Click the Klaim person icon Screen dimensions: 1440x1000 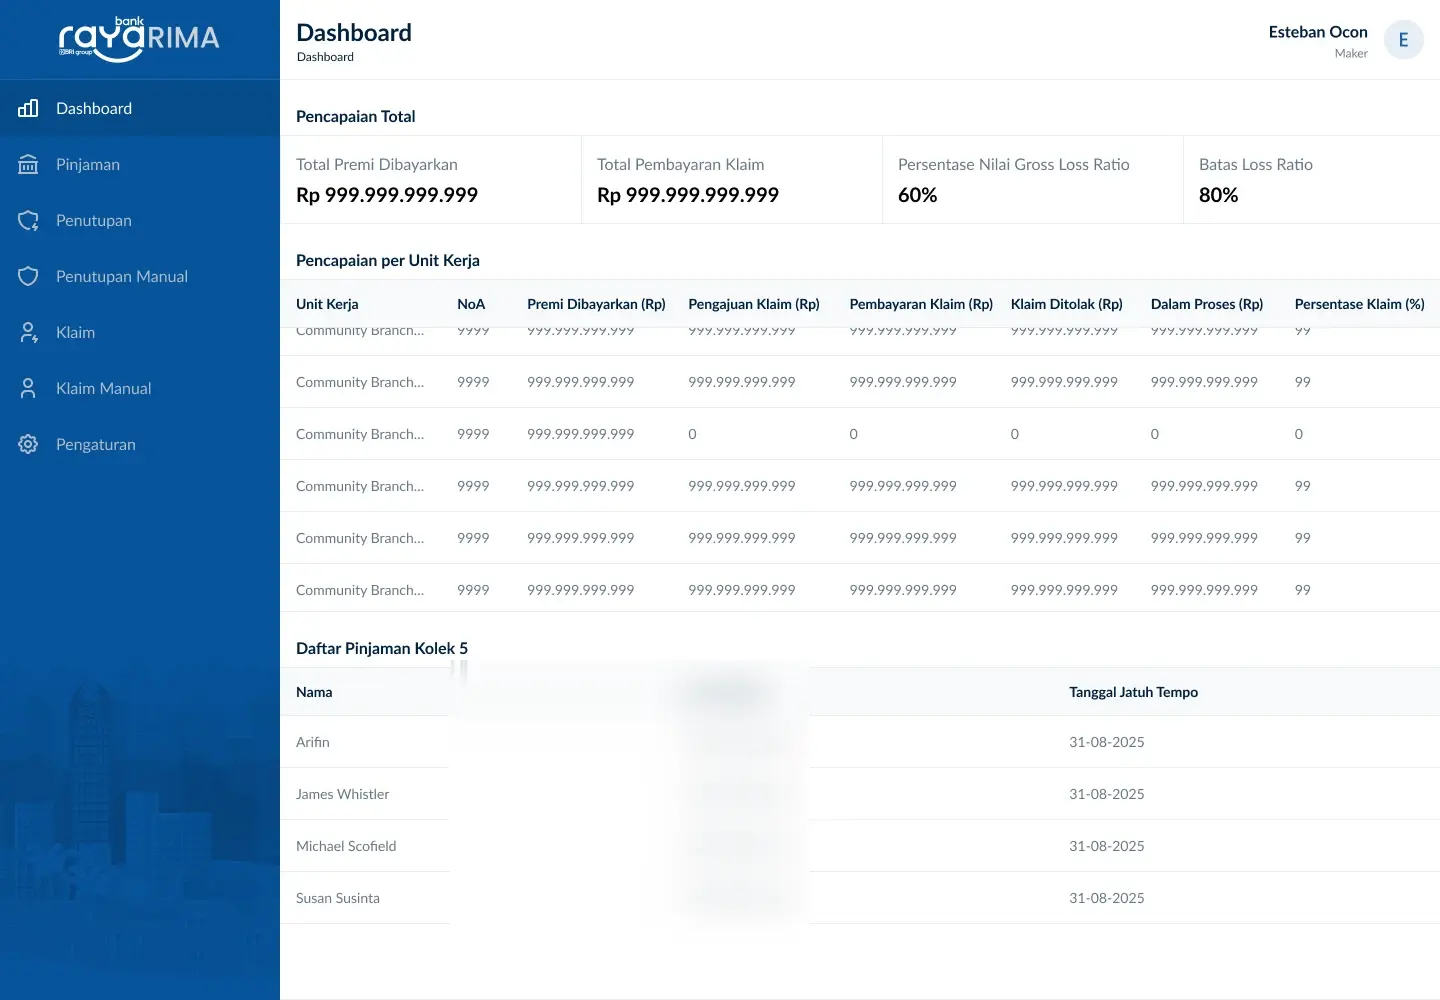(28, 332)
